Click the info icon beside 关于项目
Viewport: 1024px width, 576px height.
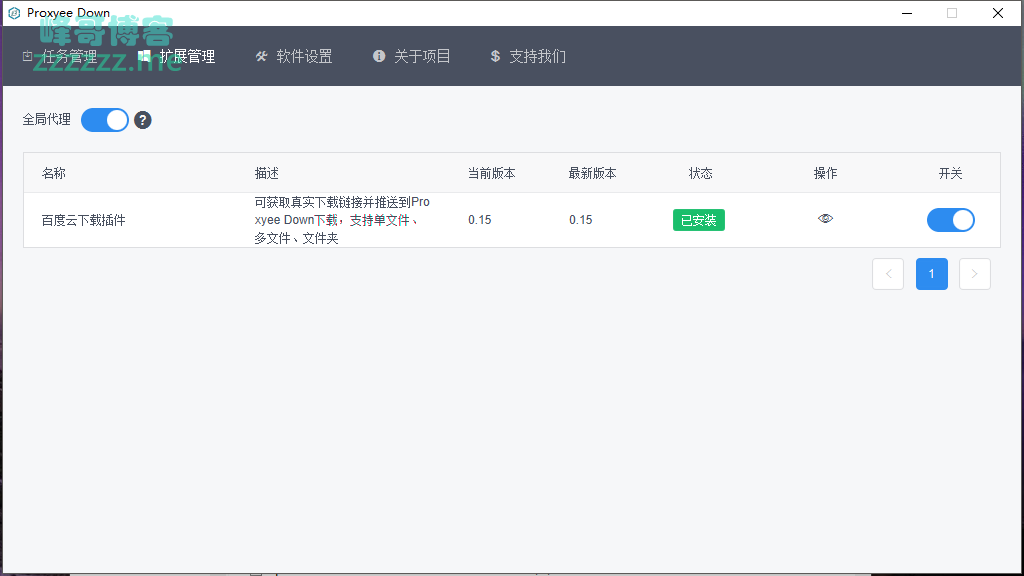click(x=379, y=57)
